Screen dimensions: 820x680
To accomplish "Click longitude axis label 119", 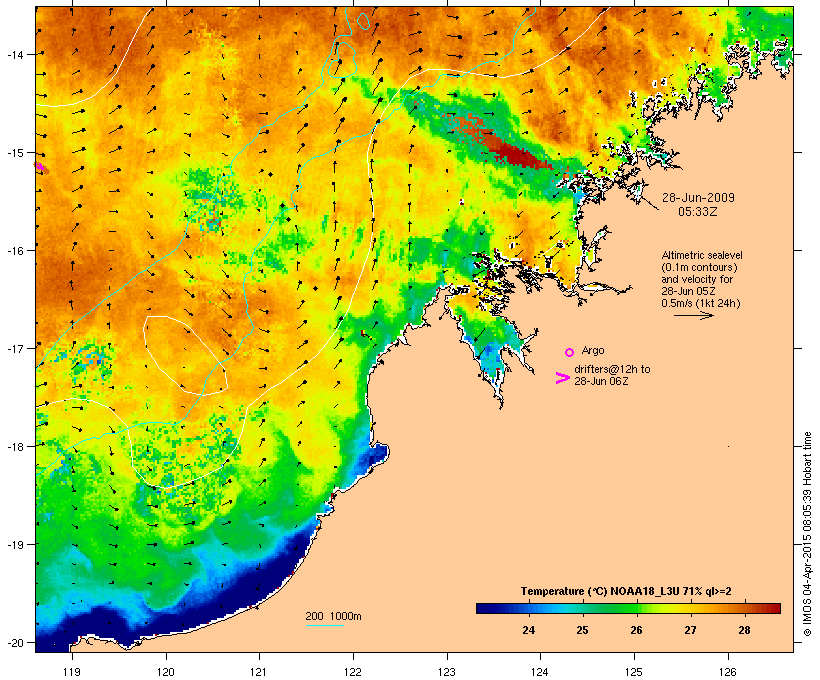I will tap(72, 672).
